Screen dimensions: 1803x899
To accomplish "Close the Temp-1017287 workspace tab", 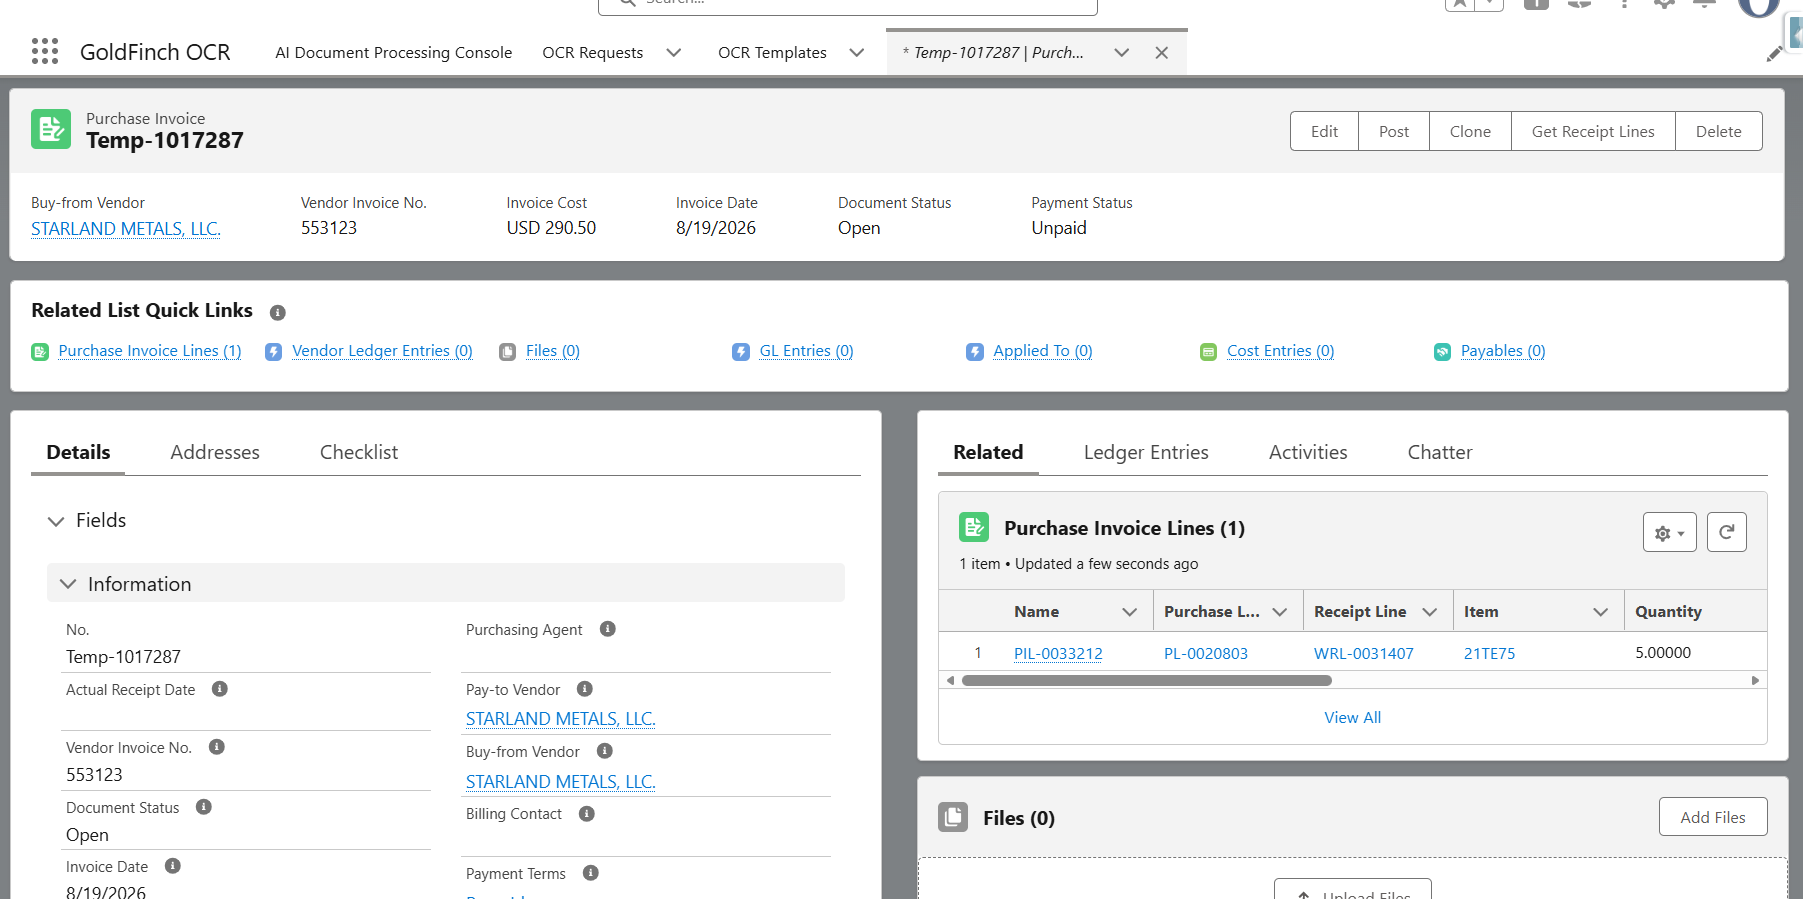I will pyautogui.click(x=1161, y=53).
